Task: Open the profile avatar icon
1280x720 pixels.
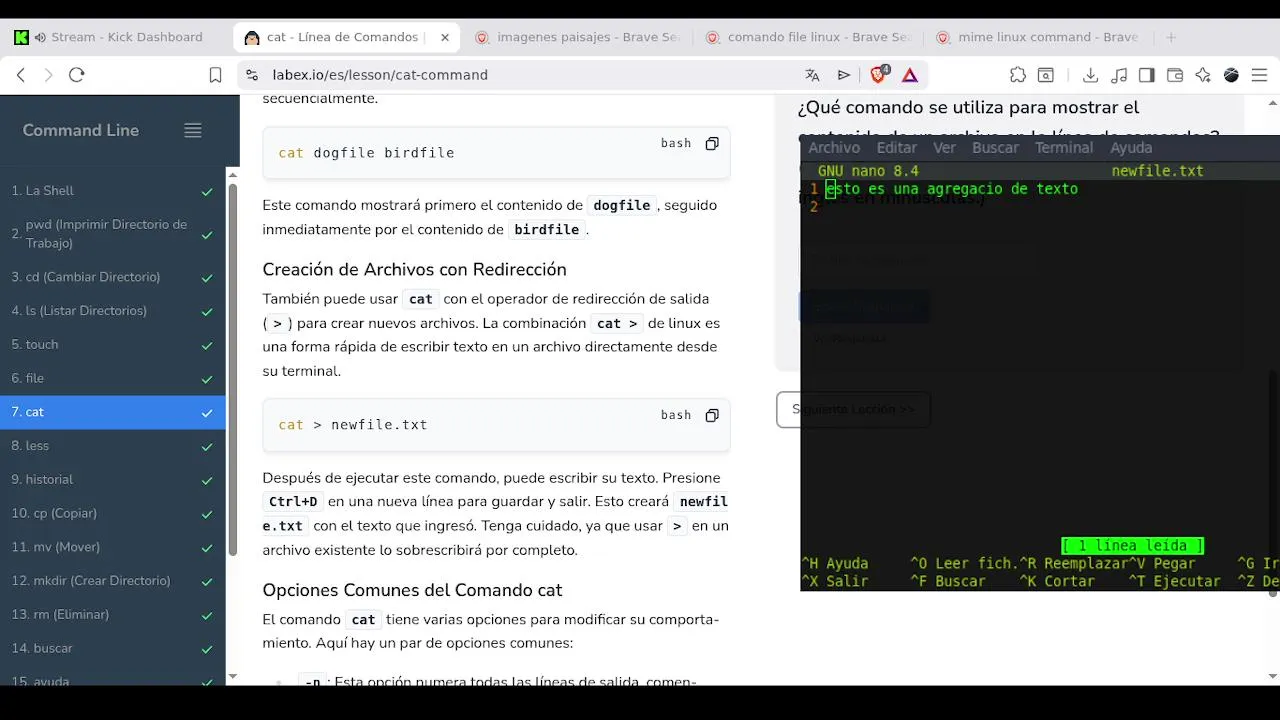Action: pos(1231,75)
